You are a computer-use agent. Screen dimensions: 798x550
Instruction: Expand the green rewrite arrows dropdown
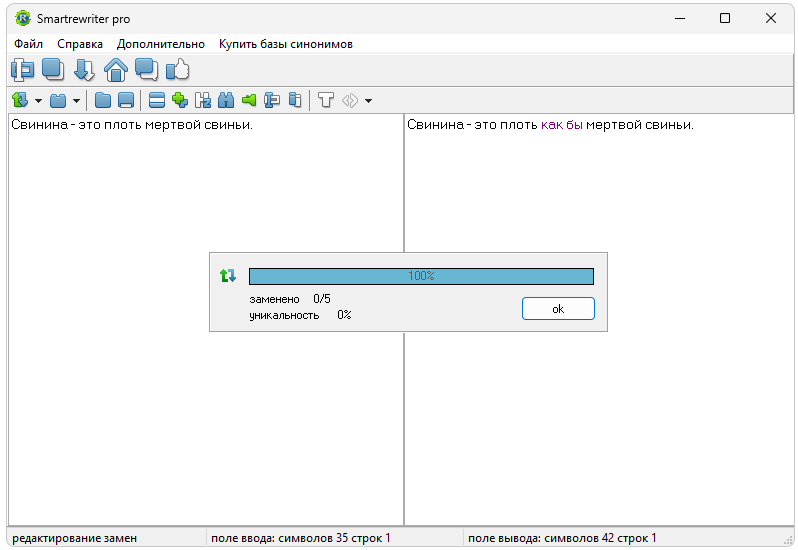tap(38, 101)
